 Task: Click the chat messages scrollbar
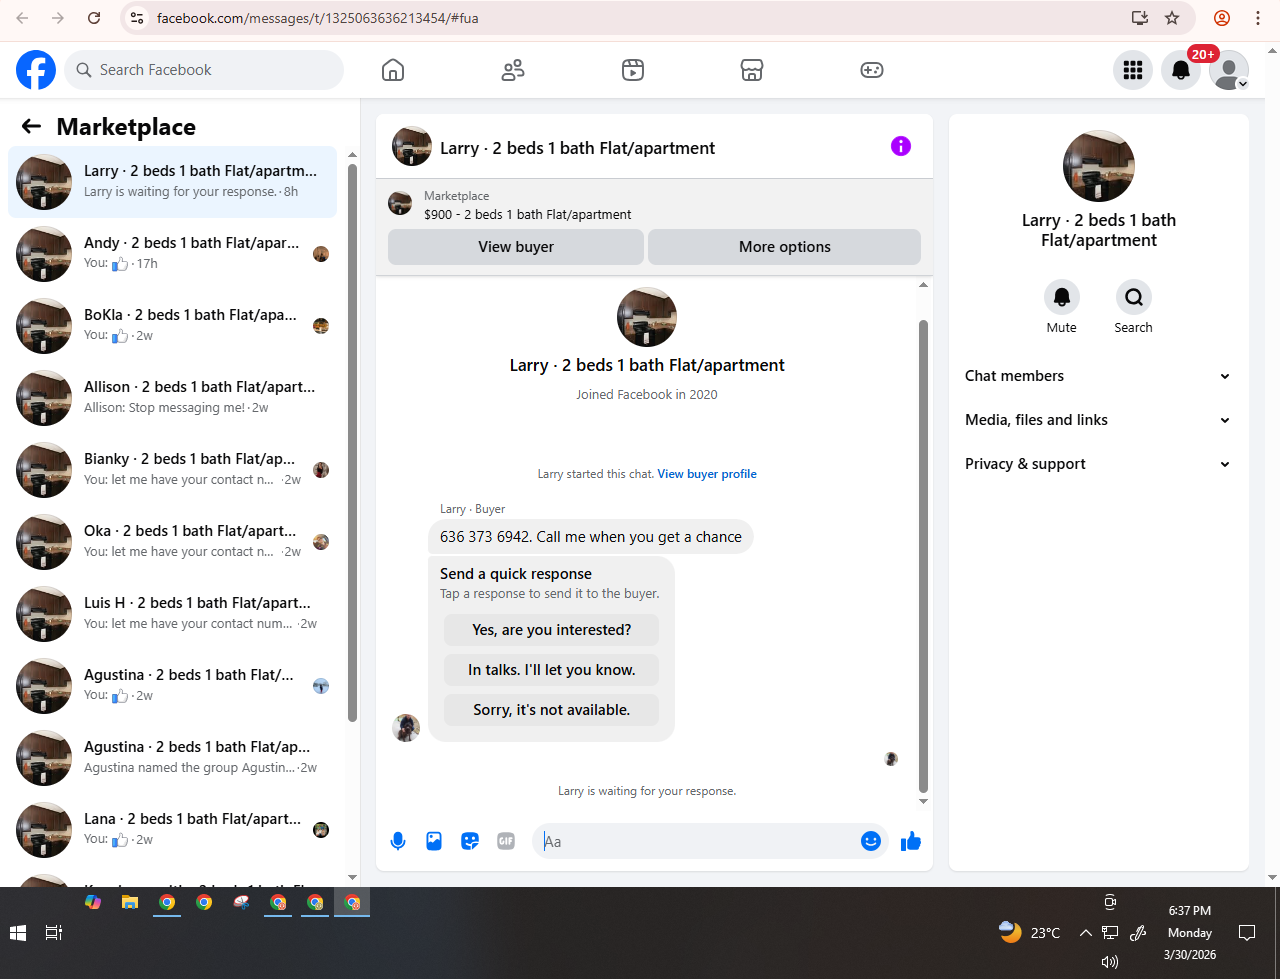pyautogui.click(x=923, y=555)
